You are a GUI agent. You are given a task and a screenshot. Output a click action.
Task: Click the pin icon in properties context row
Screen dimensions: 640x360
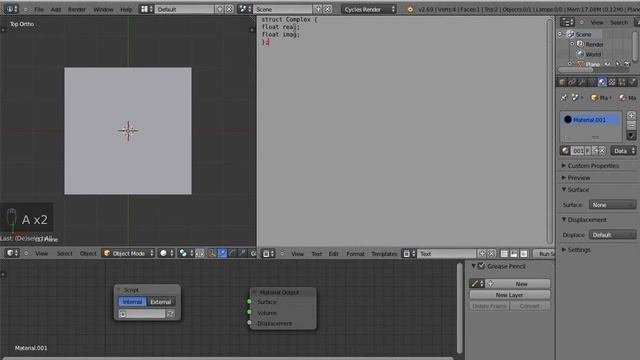coord(564,98)
